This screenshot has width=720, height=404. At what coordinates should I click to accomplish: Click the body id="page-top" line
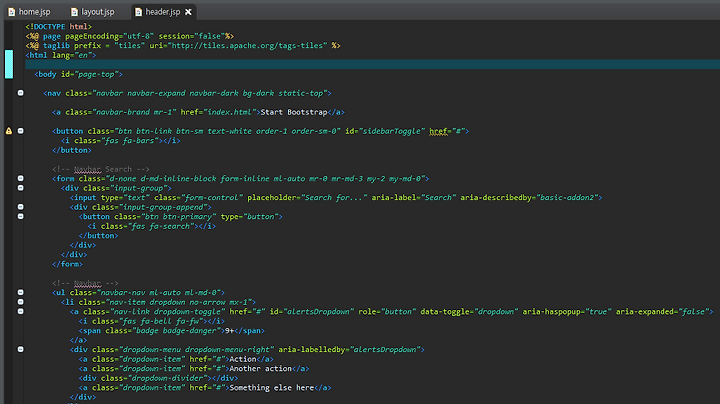(79, 74)
